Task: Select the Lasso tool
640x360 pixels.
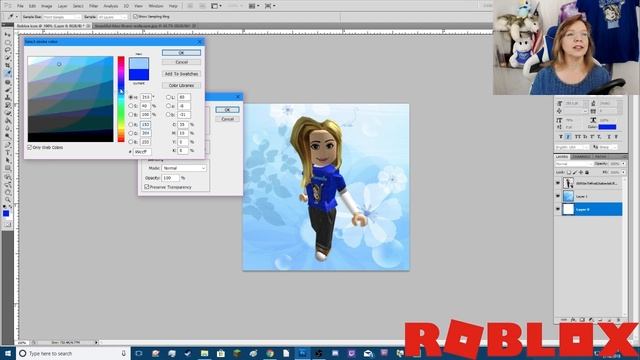Action: pyautogui.click(x=8, y=49)
